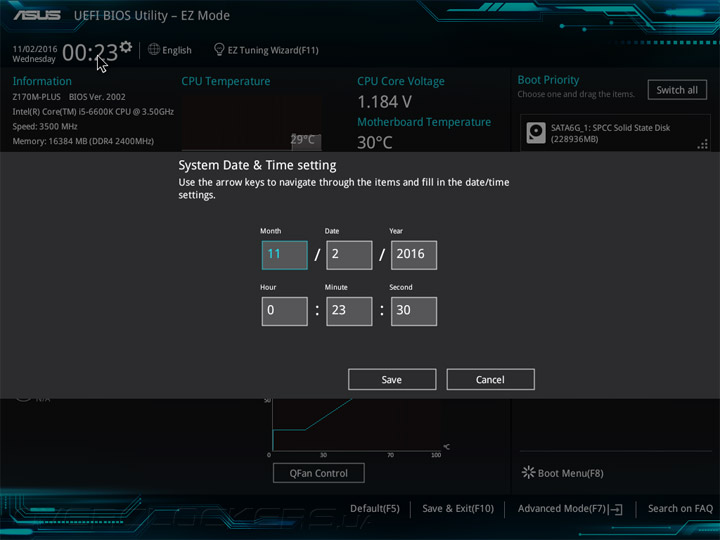Click the BIOS Ver. 2002 text
Viewport: 720px width, 540px height.
click(x=97, y=97)
